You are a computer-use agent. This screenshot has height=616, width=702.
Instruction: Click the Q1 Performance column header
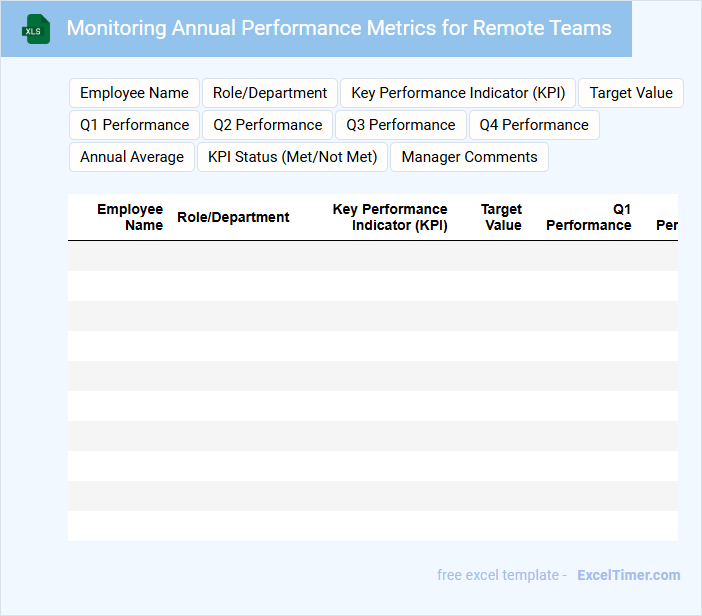588,217
